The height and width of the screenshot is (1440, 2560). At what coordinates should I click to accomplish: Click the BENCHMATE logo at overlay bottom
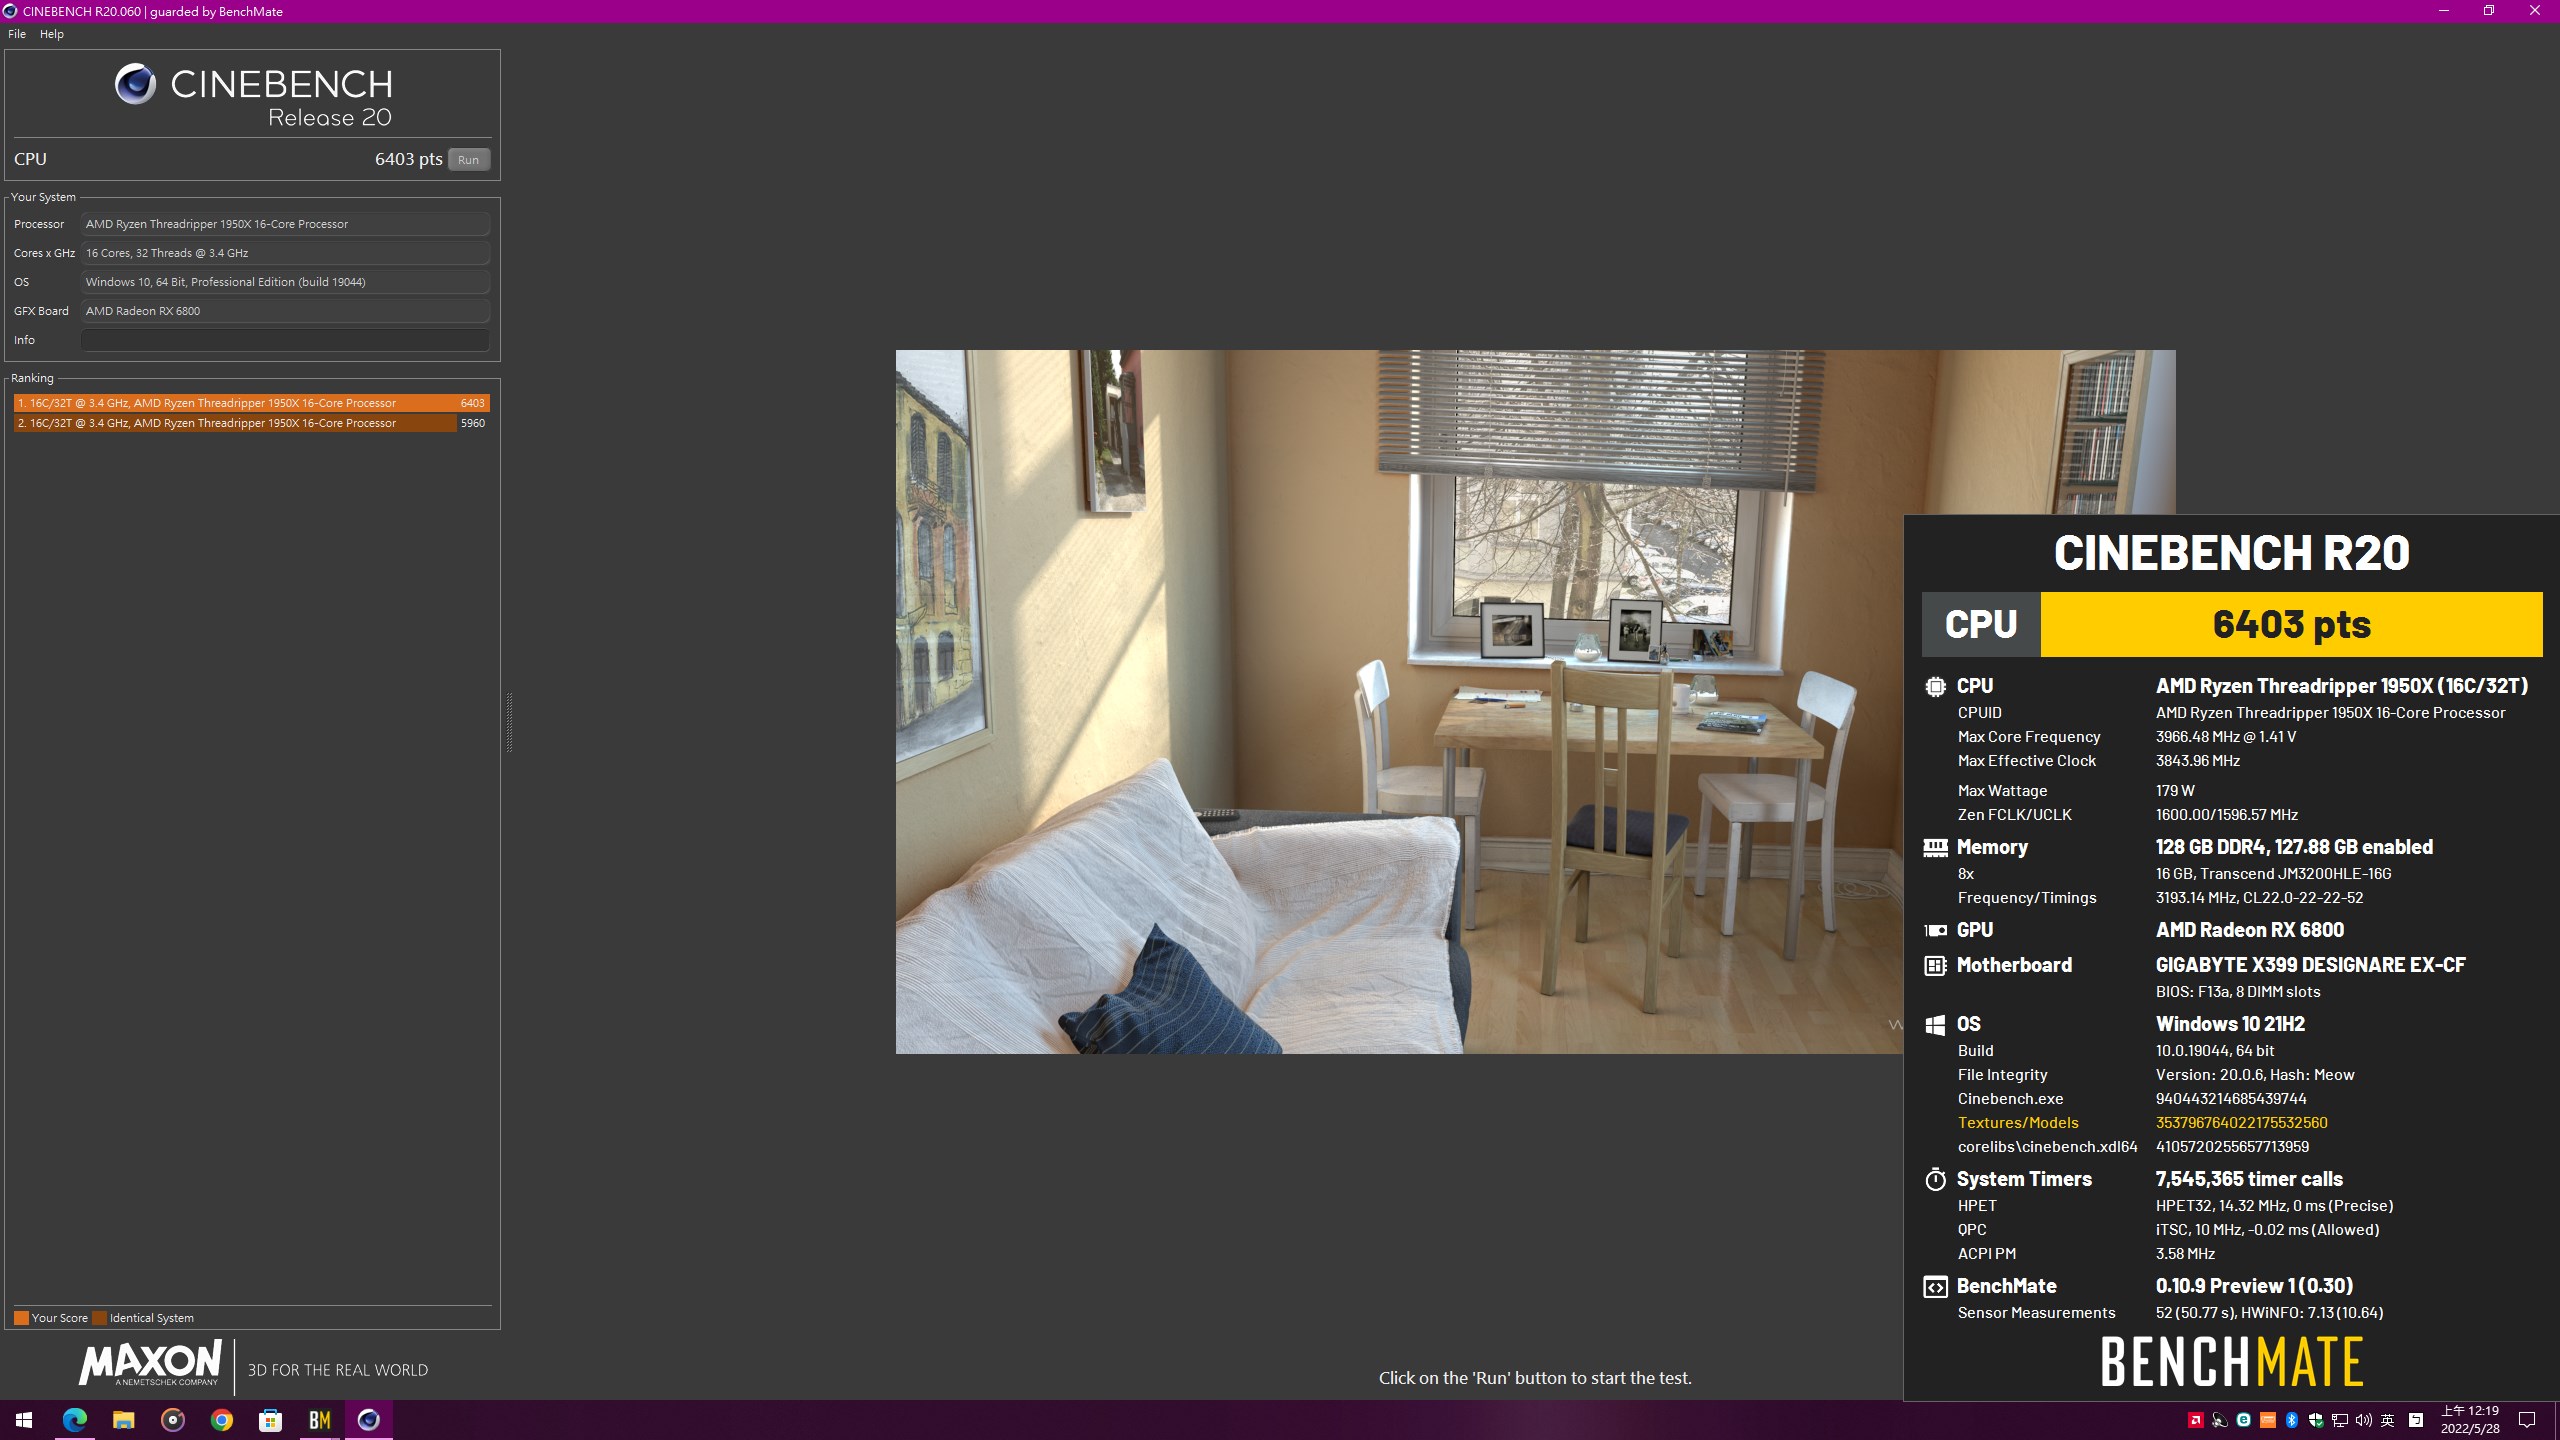point(2231,1362)
